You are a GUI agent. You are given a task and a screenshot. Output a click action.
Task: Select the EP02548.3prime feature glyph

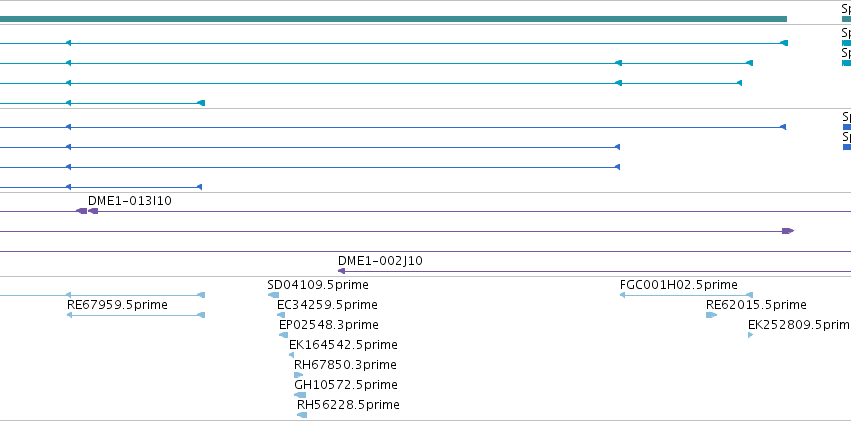(x=283, y=335)
